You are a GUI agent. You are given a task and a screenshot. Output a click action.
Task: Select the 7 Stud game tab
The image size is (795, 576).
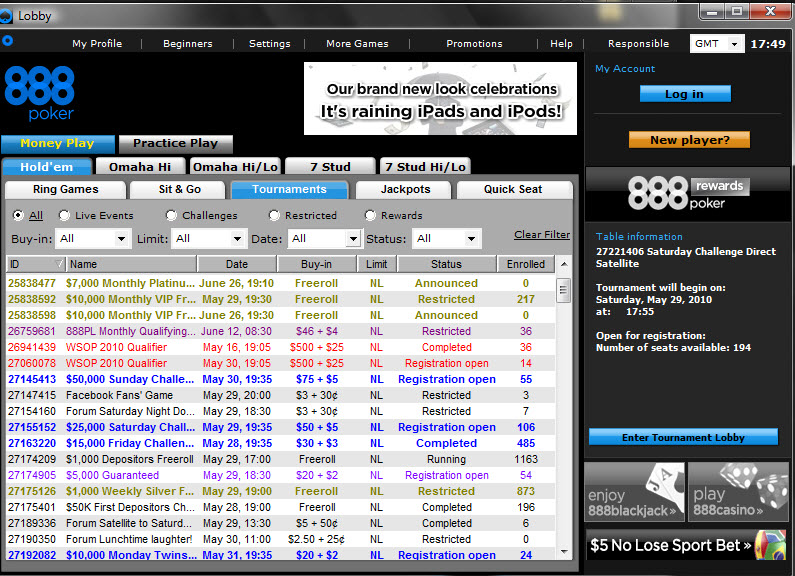(330, 167)
